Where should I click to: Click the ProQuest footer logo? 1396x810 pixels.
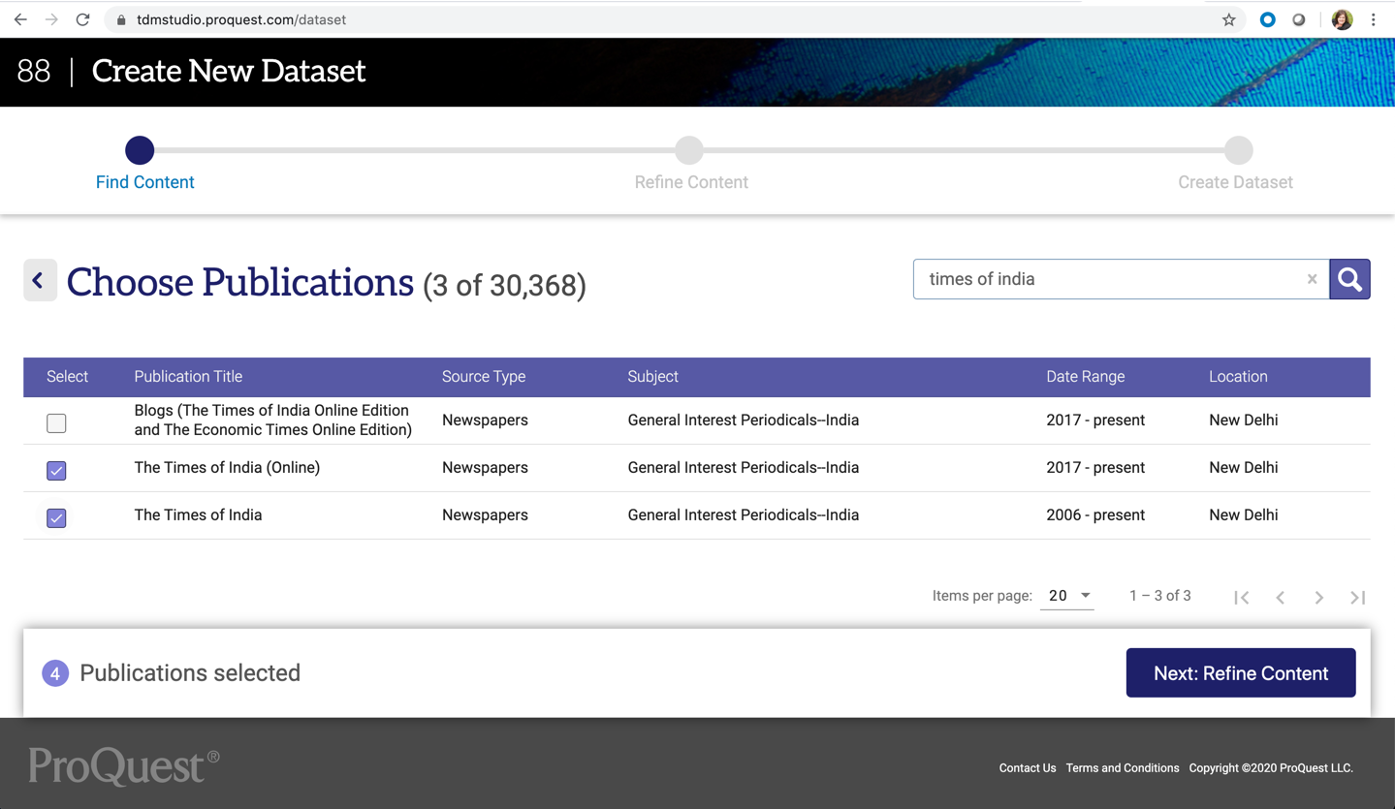(124, 766)
